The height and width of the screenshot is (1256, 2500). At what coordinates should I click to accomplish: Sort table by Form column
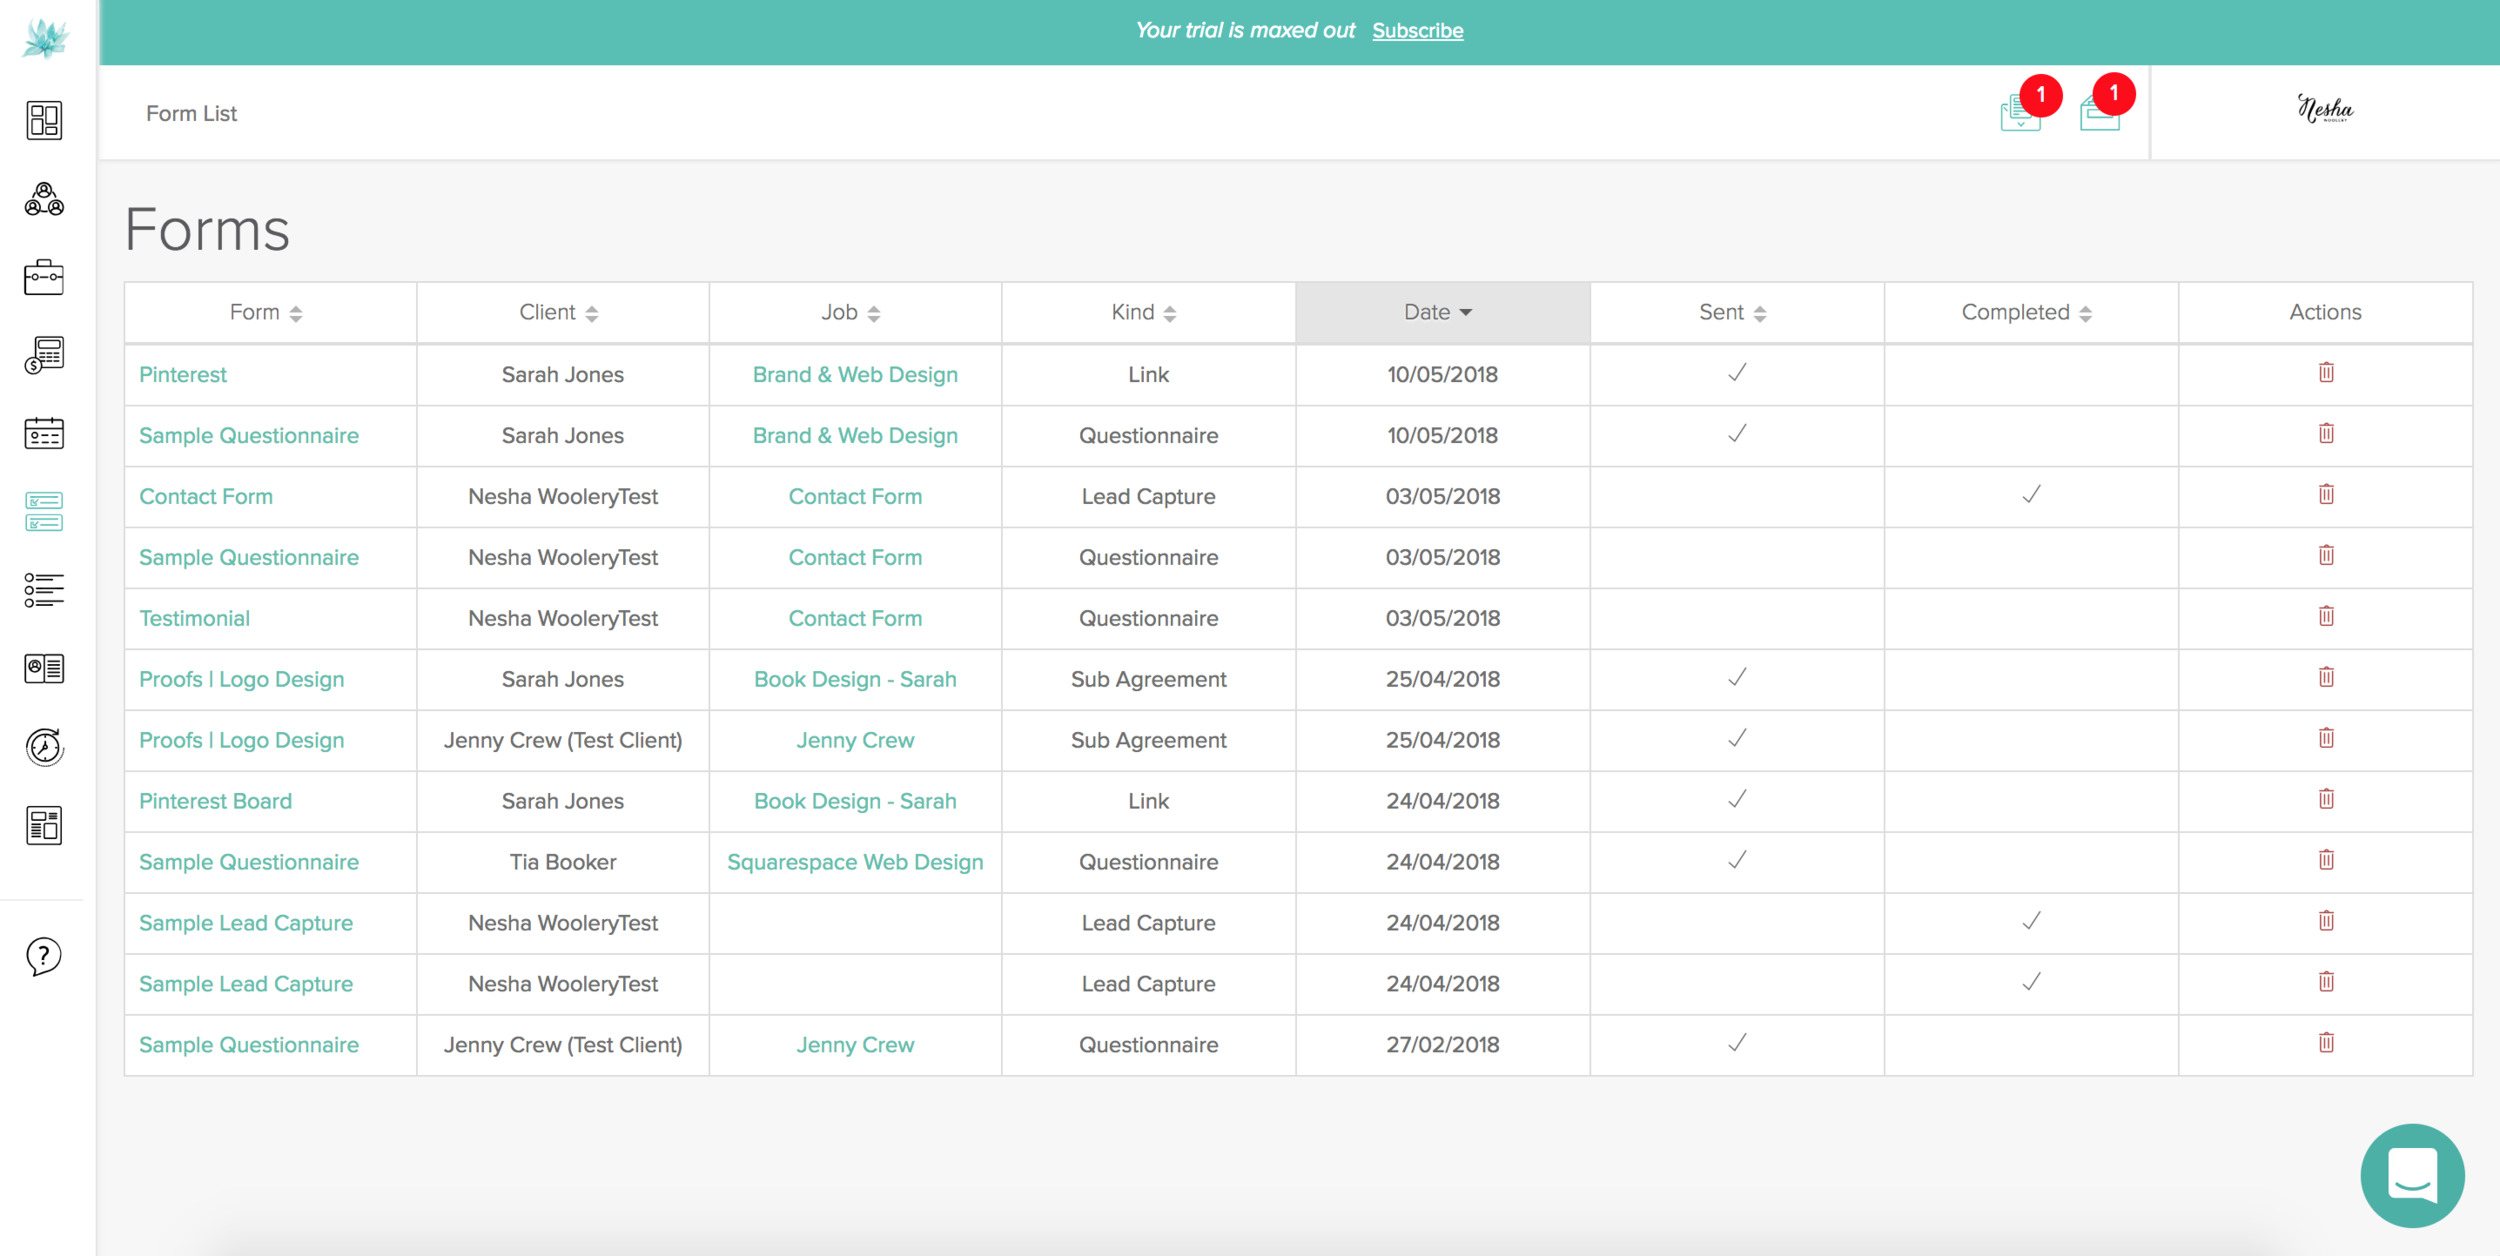point(270,313)
